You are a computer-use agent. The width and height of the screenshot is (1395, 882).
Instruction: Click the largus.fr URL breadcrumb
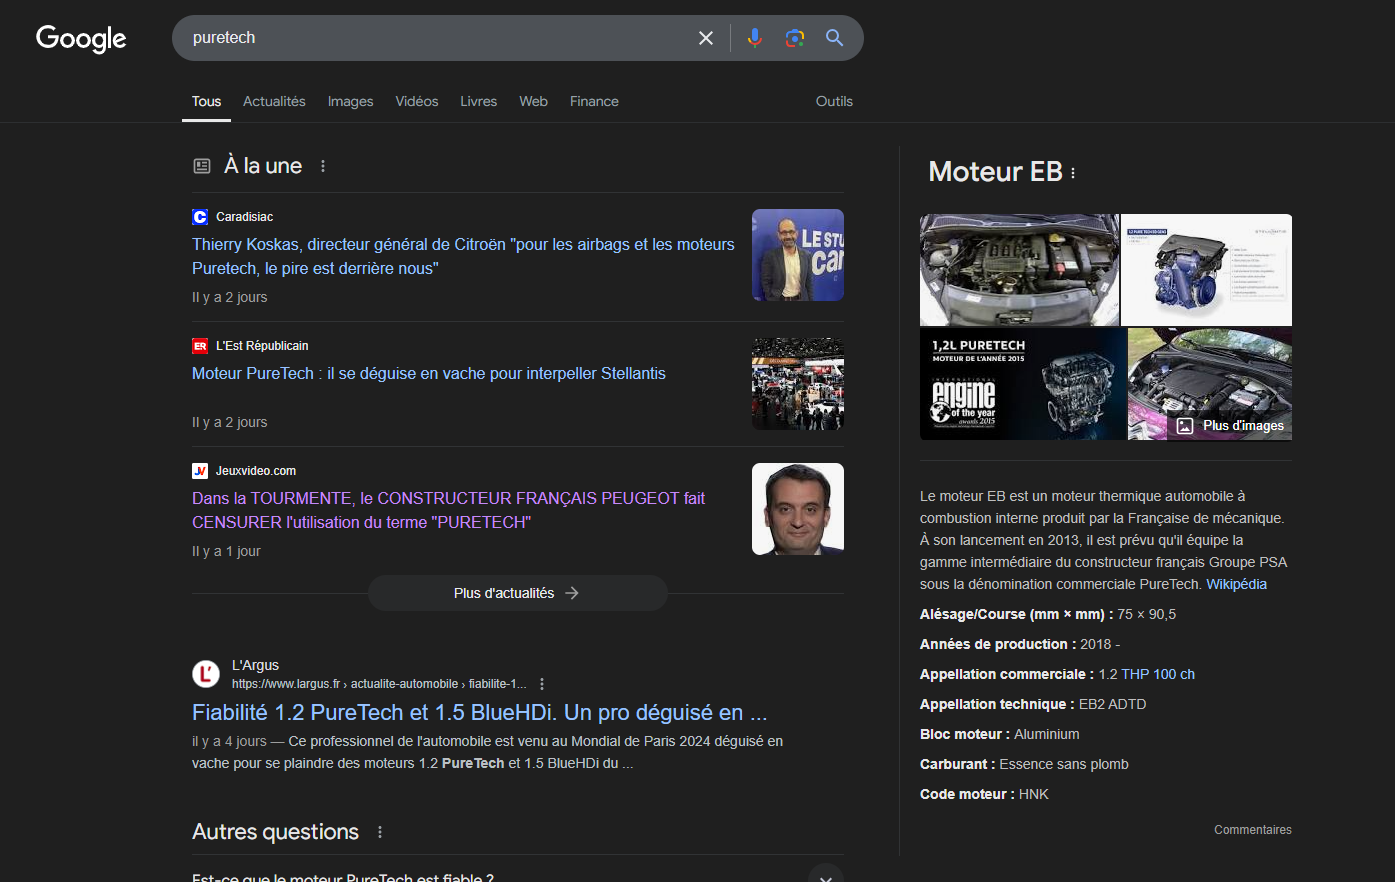(x=379, y=684)
